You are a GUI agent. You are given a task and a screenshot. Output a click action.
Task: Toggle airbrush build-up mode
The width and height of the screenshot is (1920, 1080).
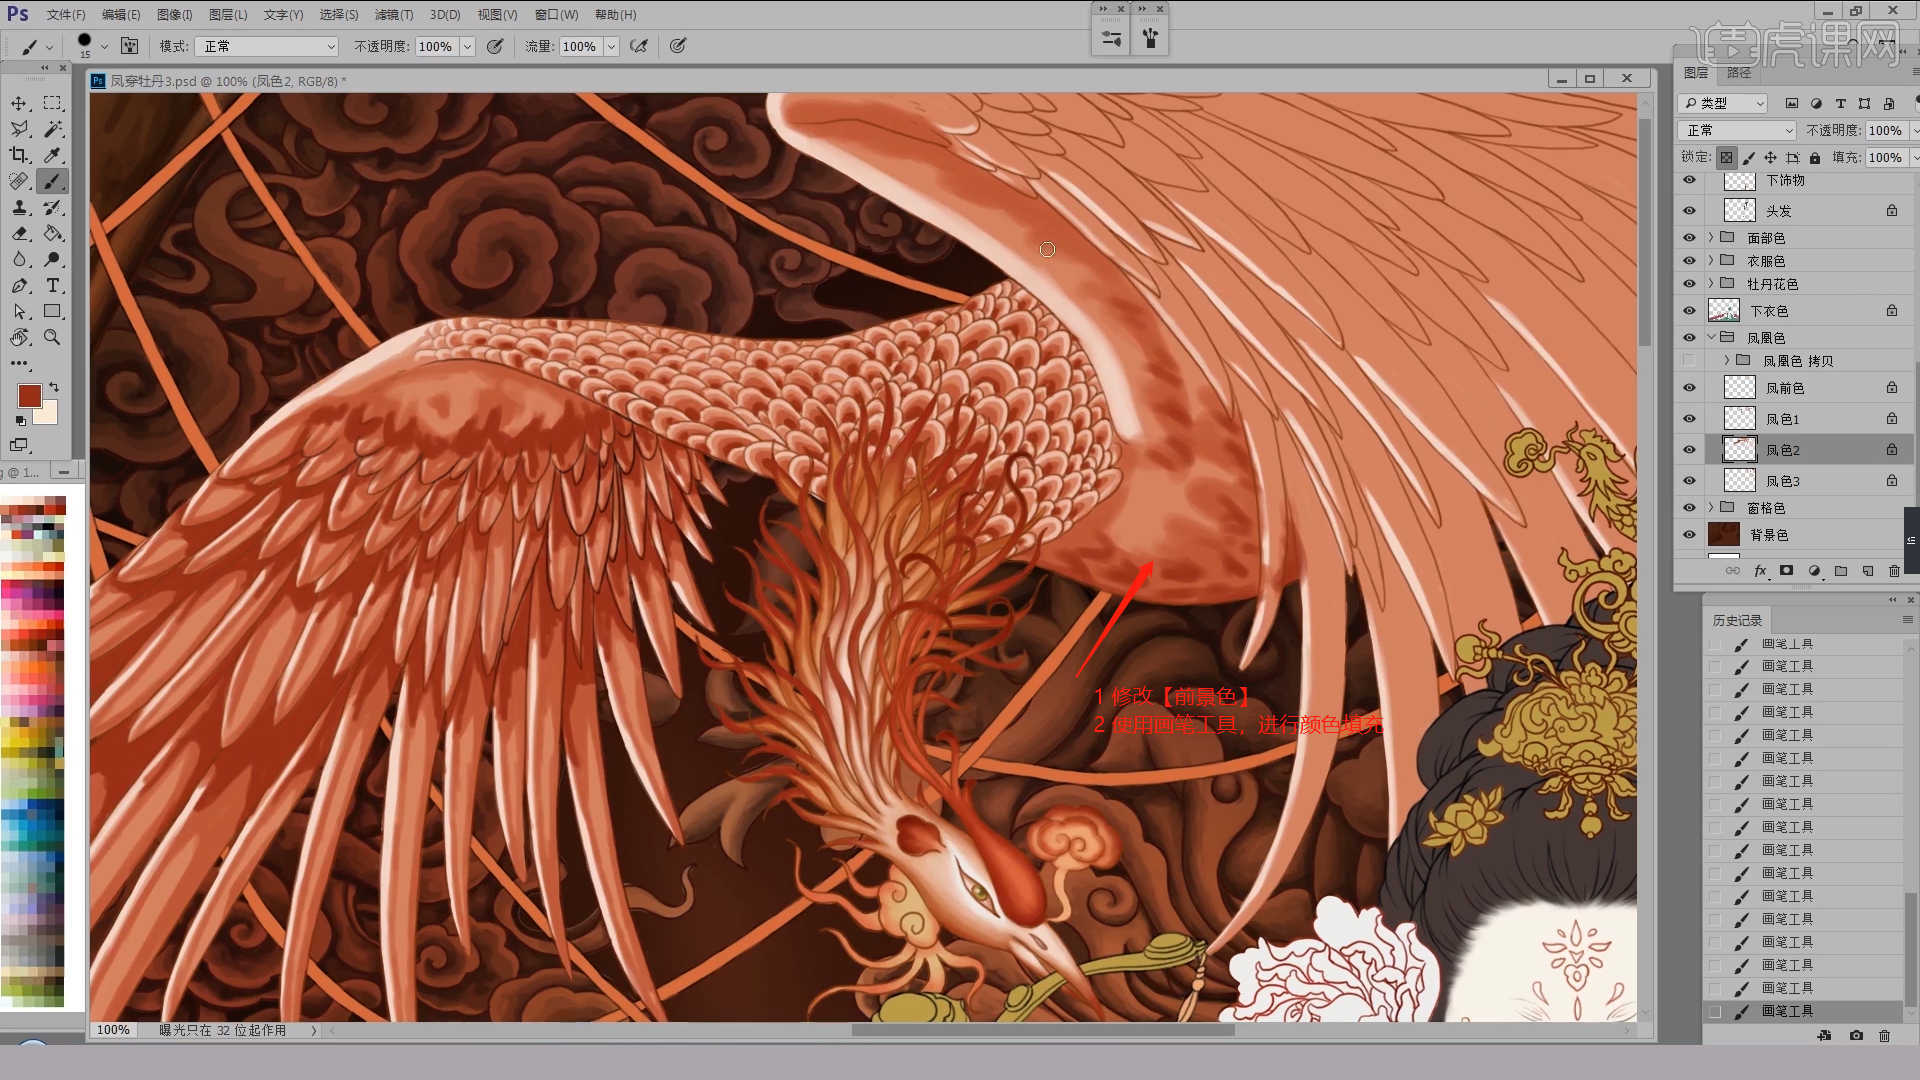[x=639, y=46]
